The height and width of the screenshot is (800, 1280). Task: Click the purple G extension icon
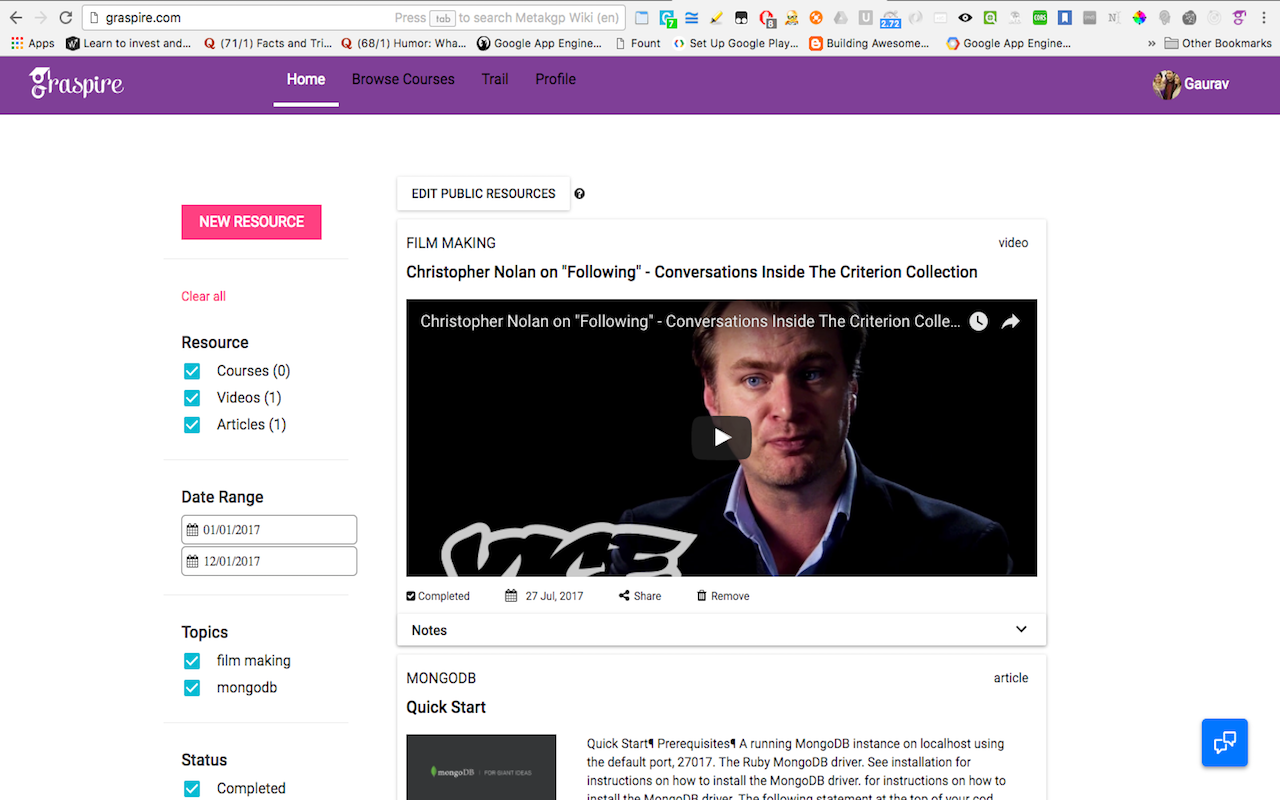(x=1239, y=17)
